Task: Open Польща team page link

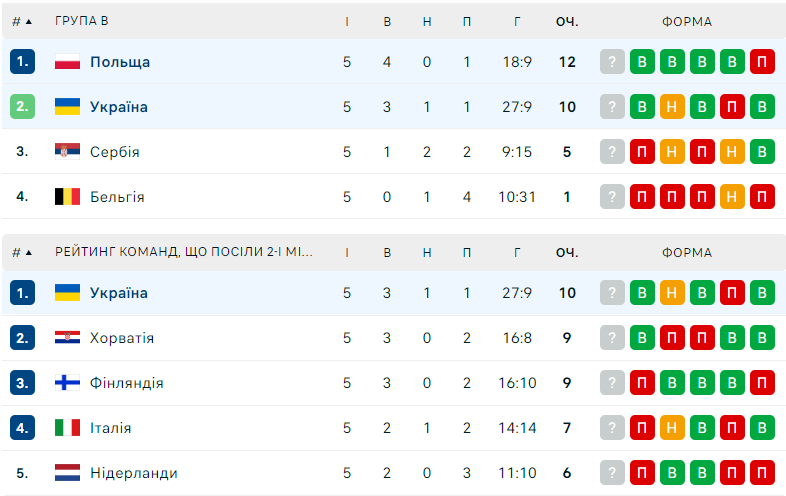Action: [x=120, y=62]
